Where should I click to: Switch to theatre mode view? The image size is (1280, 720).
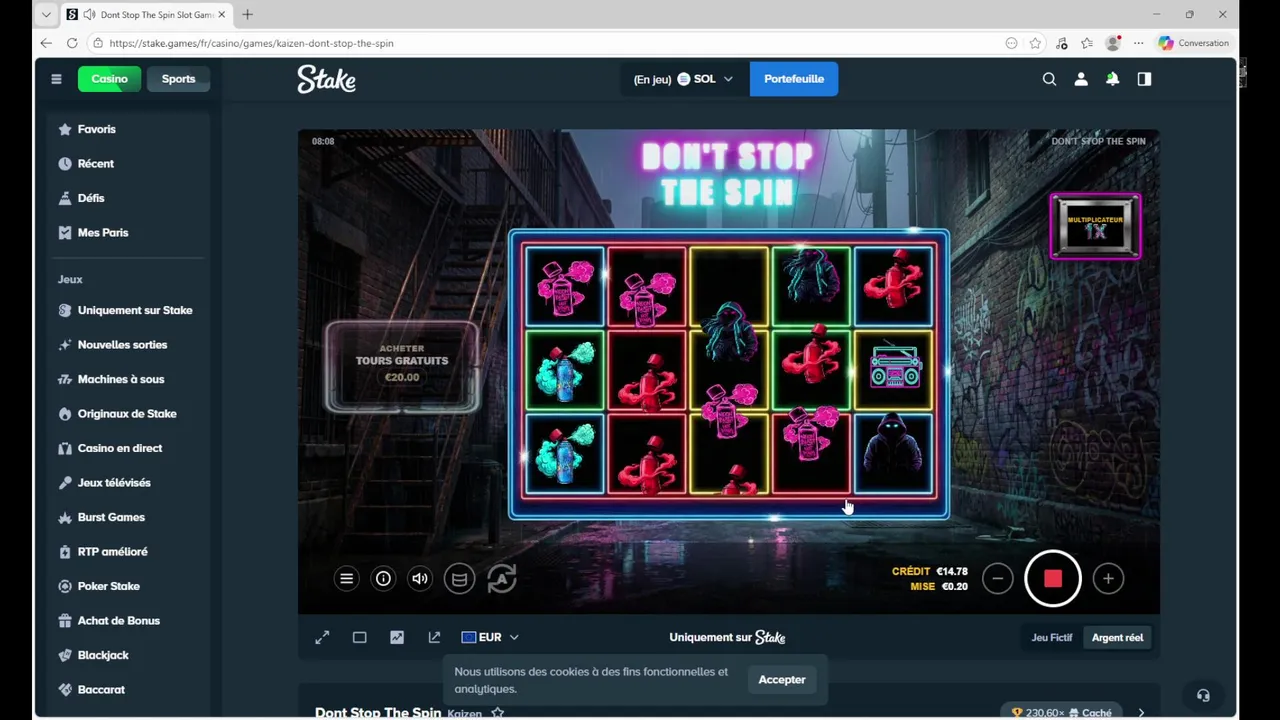tap(359, 637)
